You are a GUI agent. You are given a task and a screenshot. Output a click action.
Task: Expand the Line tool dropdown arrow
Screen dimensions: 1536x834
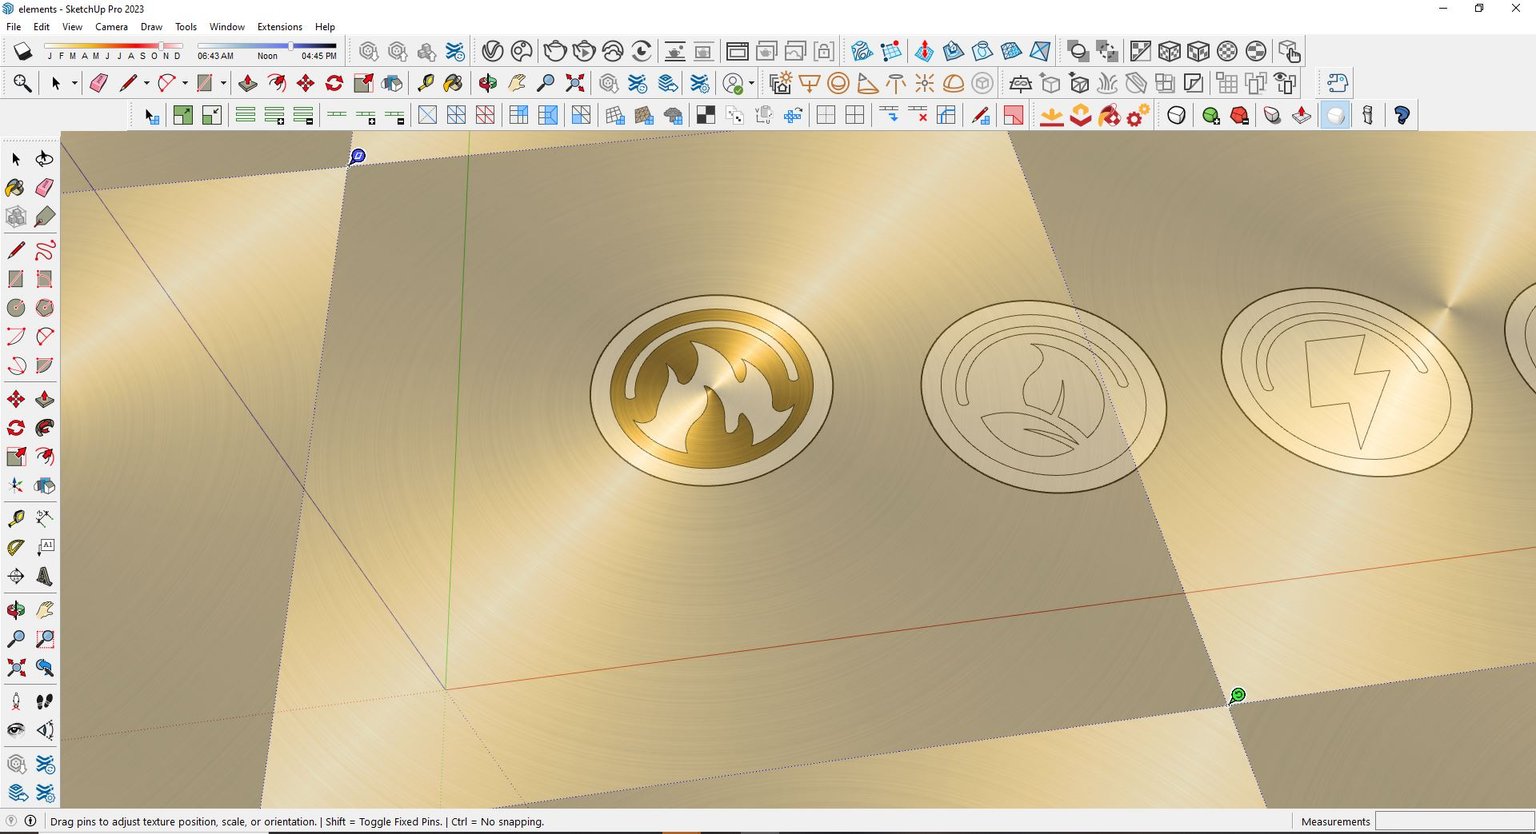pyautogui.click(x=146, y=83)
